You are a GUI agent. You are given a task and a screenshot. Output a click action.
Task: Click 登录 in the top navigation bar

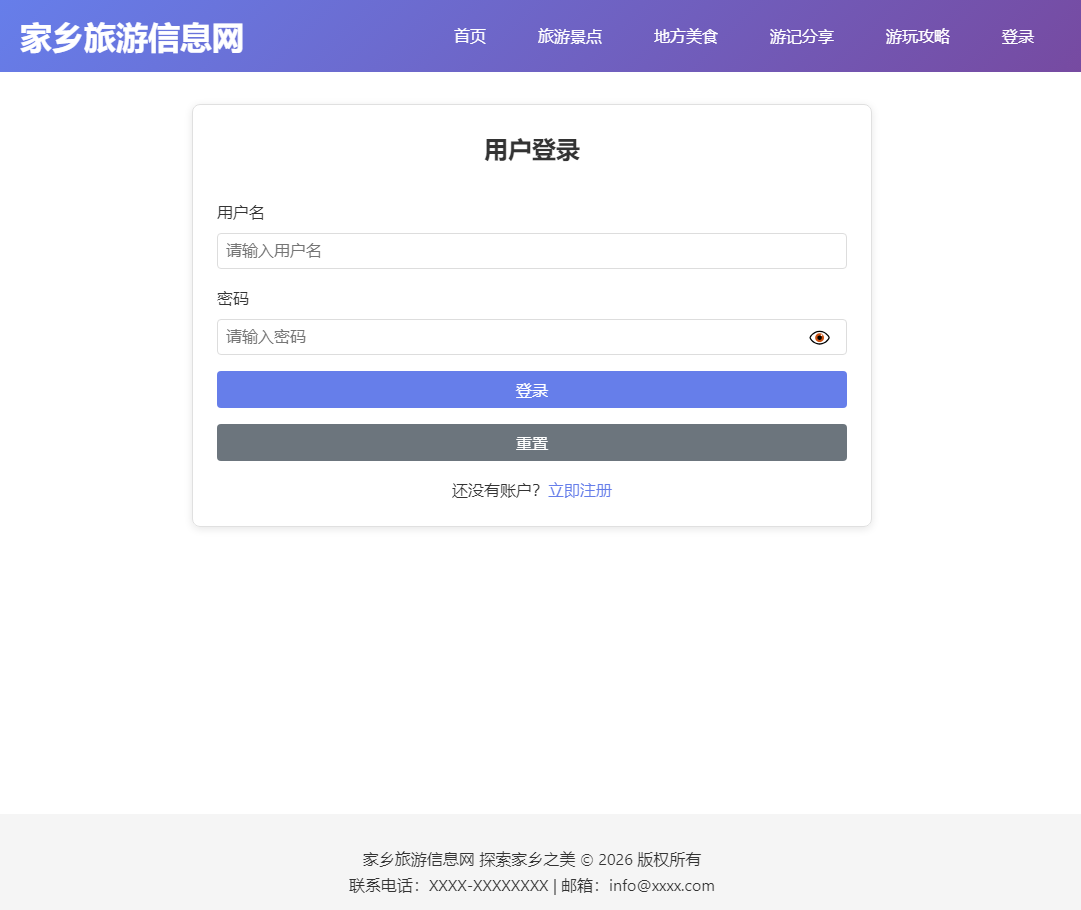point(1018,37)
